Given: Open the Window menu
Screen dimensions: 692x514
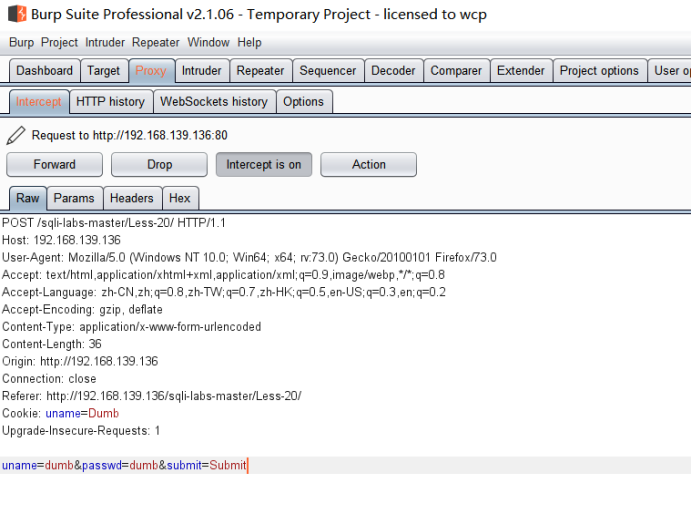Looking at the screenshot, I should pos(208,42).
